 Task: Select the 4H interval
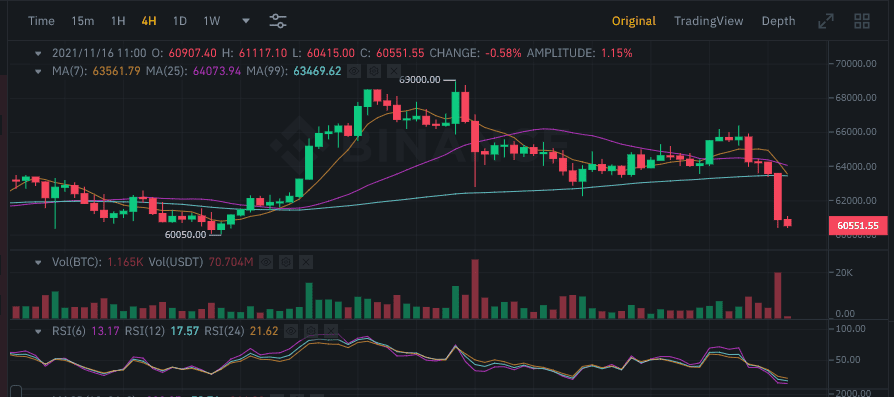coord(149,21)
